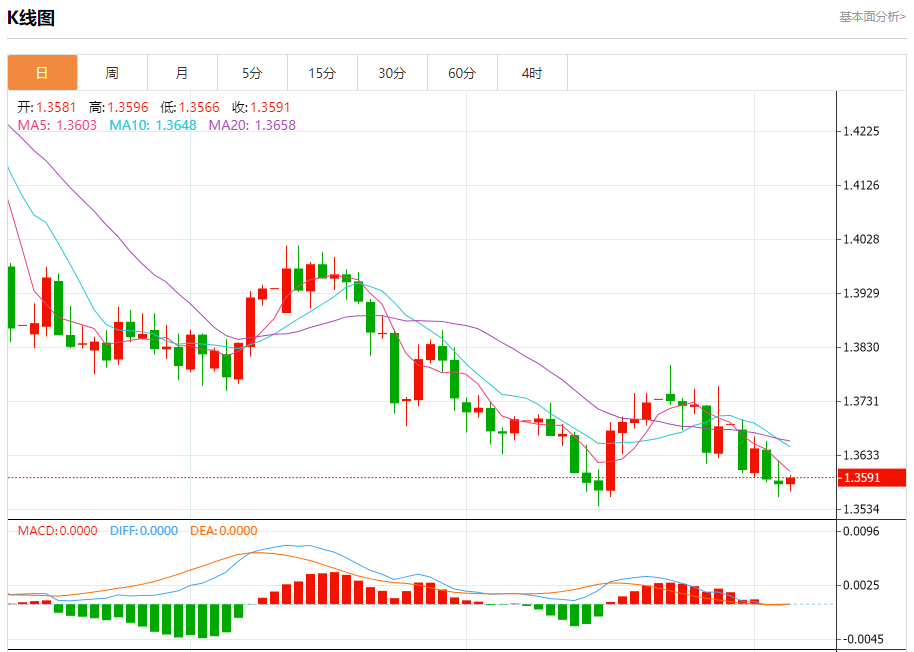The width and height of the screenshot is (914, 652).
Task: Click the 1.3830 price axis label
Action: pyautogui.click(x=862, y=347)
